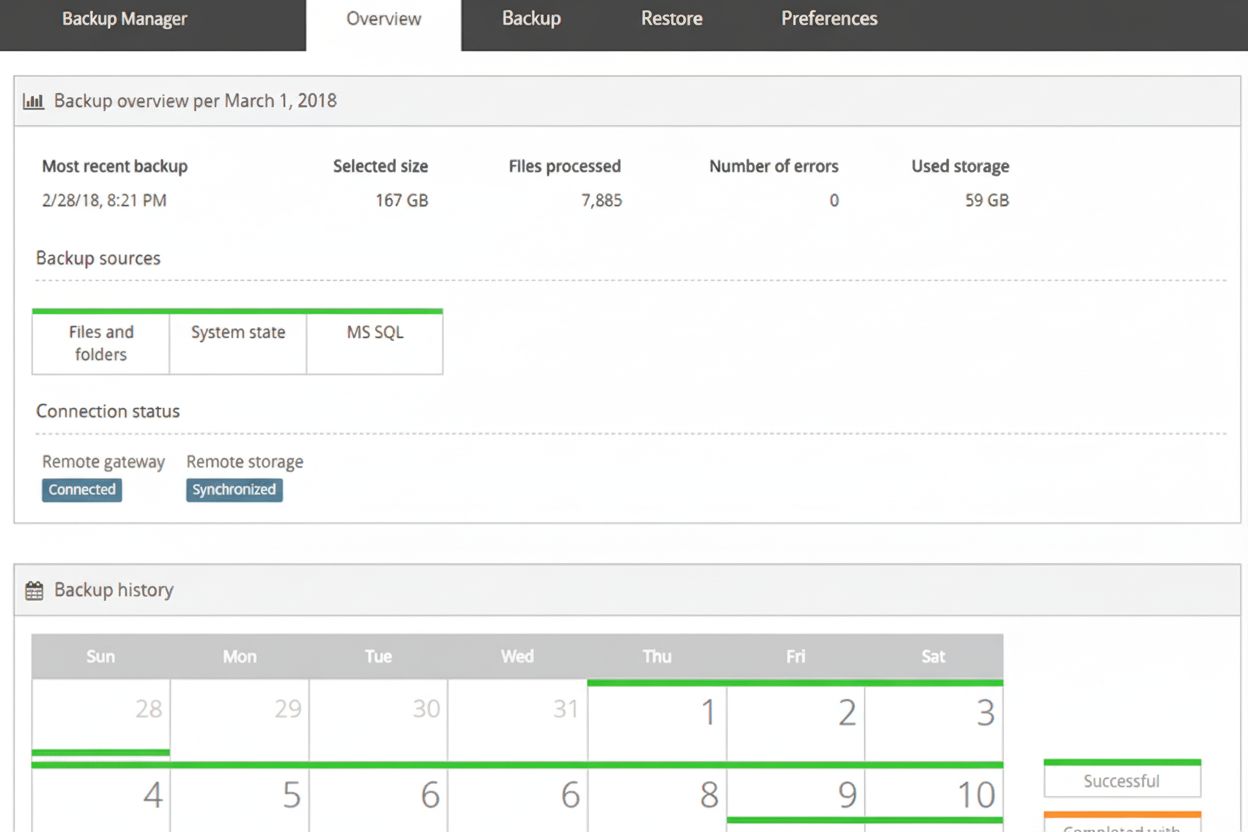
Task: Select March 1 in the backup calendar
Action: pyautogui.click(x=657, y=710)
